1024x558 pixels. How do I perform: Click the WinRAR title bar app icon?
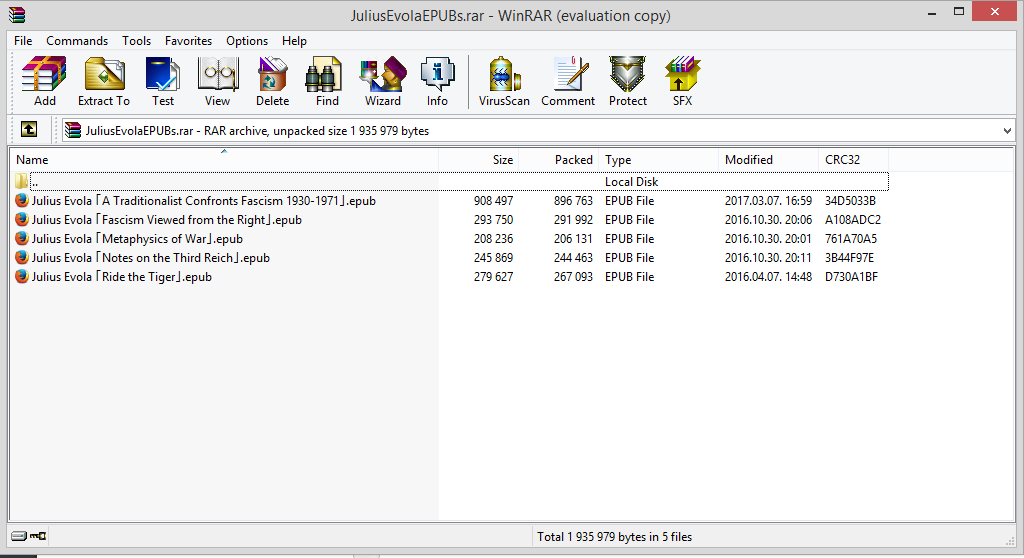pos(17,14)
